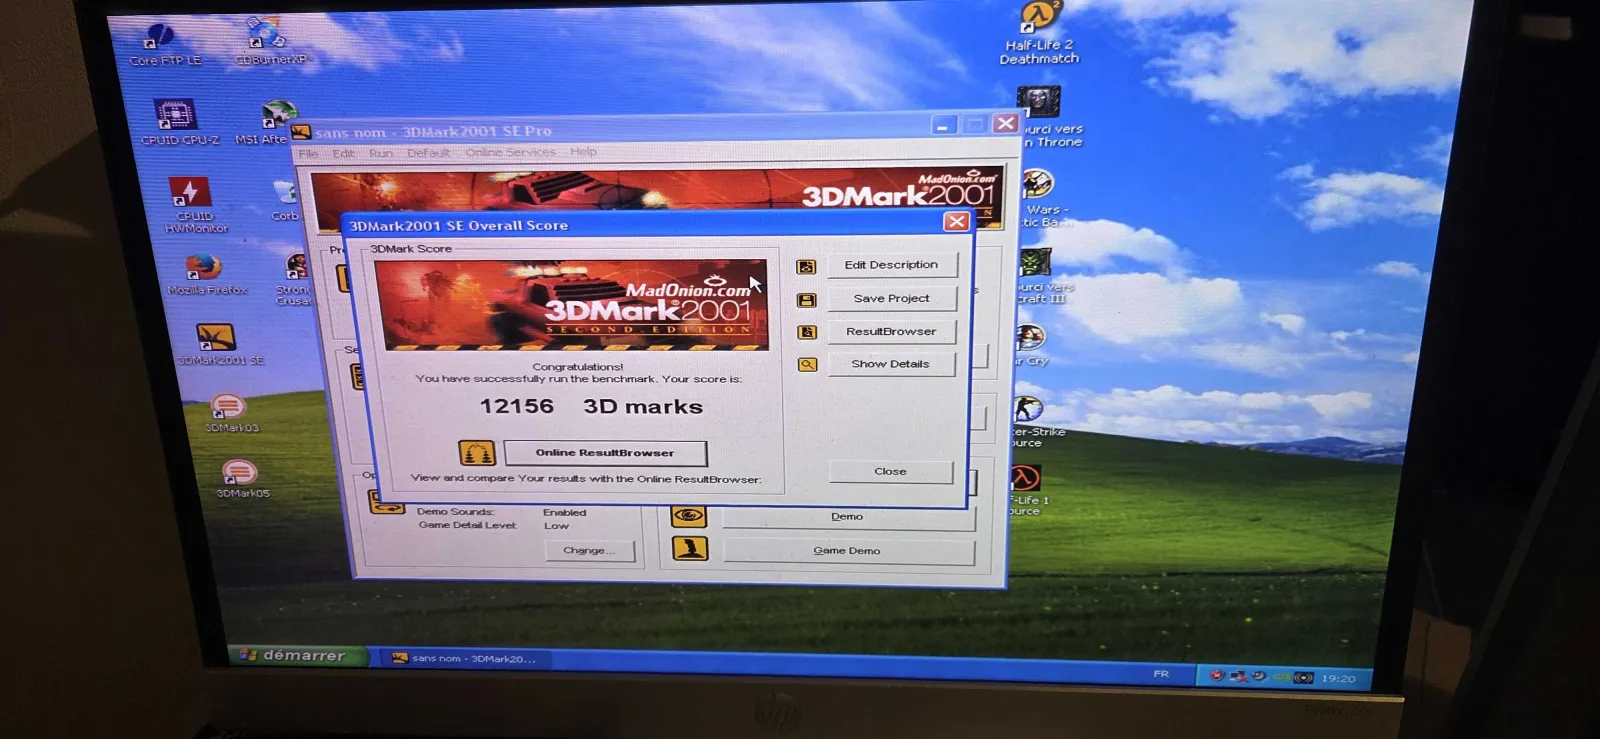This screenshot has height=739, width=1600.
Task: Open the Online Services menu
Action: pos(511,152)
